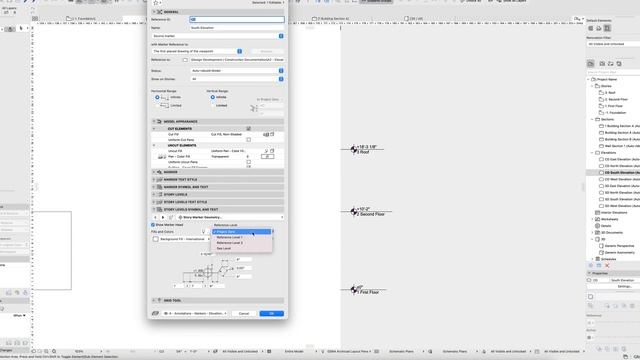Image resolution: width=640 pixels, height=360 pixels.
Task: Expand the Story Levels Text Style section
Action: pos(154,202)
